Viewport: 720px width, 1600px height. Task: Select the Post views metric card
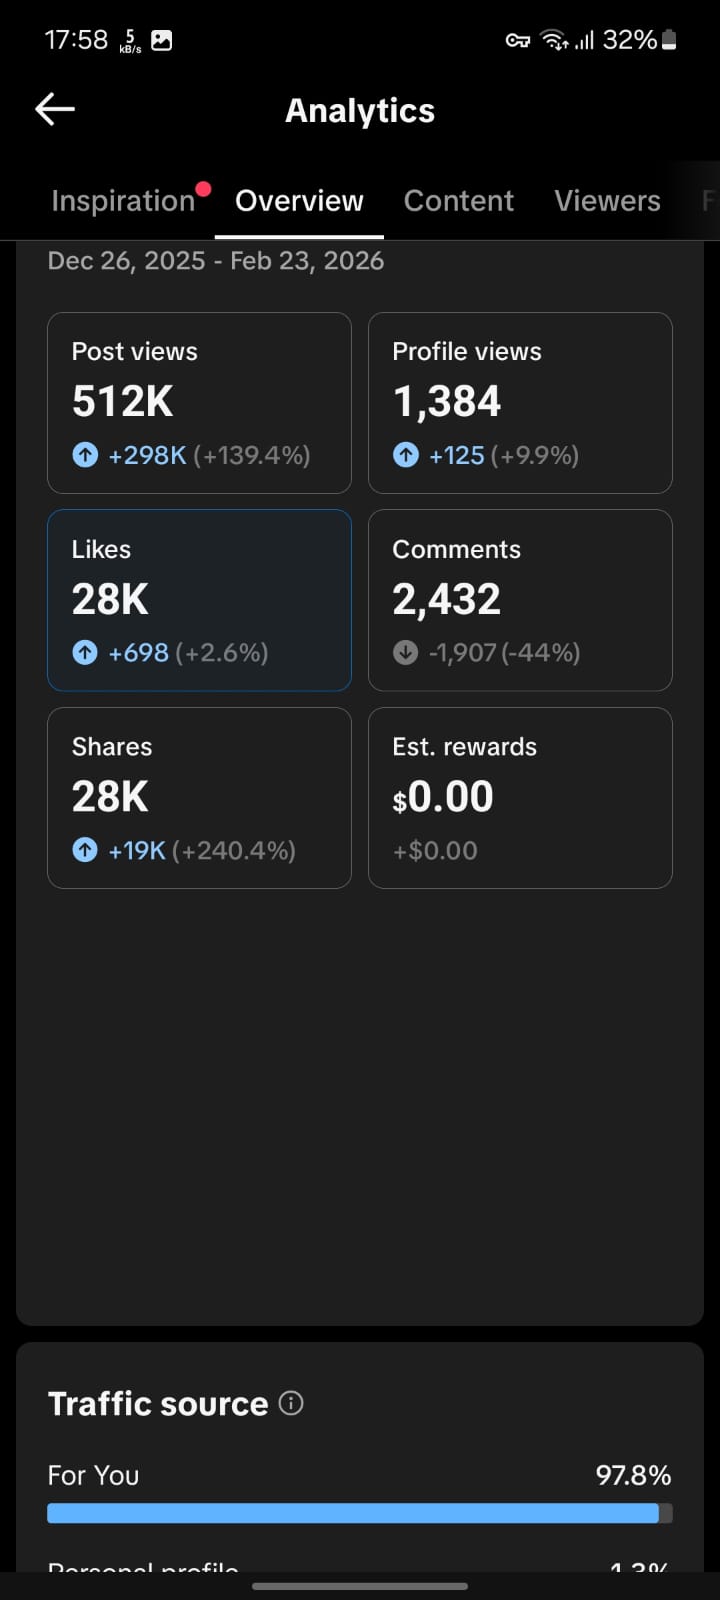point(199,402)
